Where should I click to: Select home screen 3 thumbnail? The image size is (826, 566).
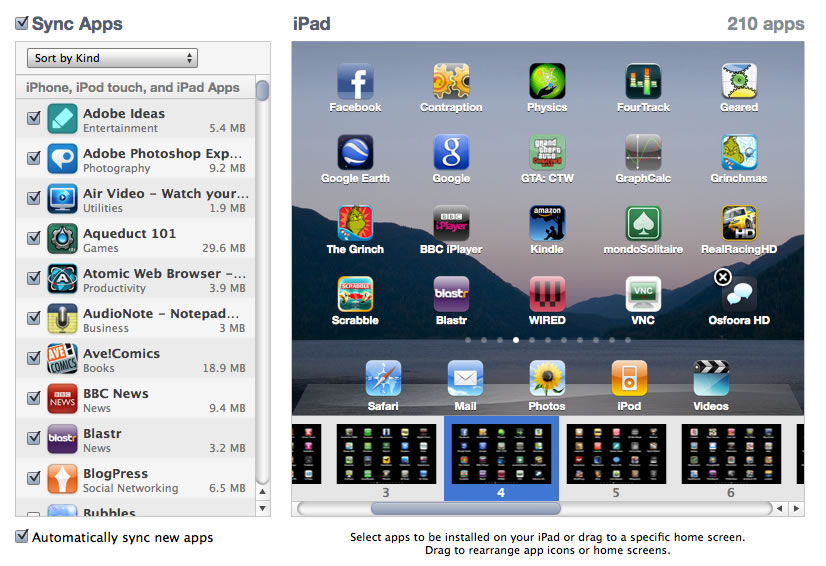386,454
